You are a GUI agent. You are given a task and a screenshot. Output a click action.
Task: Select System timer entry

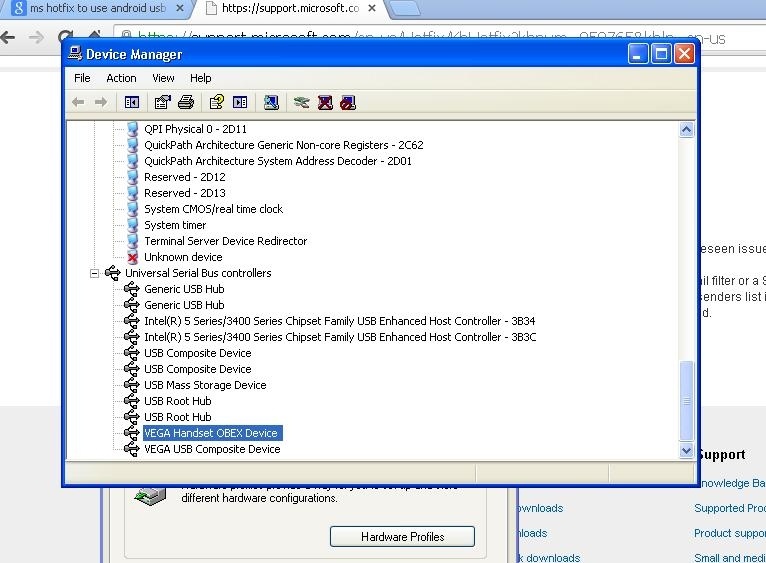(x=175, y=225)
